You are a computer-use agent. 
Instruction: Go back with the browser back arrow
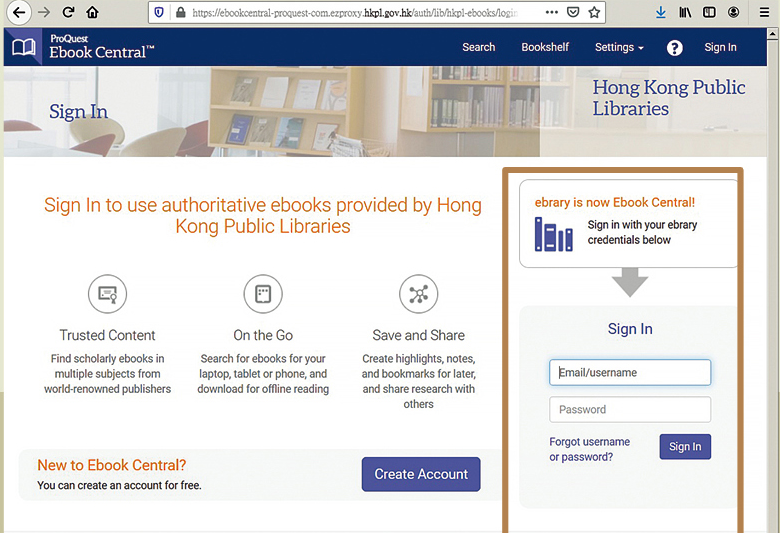(x=19, y=12)
